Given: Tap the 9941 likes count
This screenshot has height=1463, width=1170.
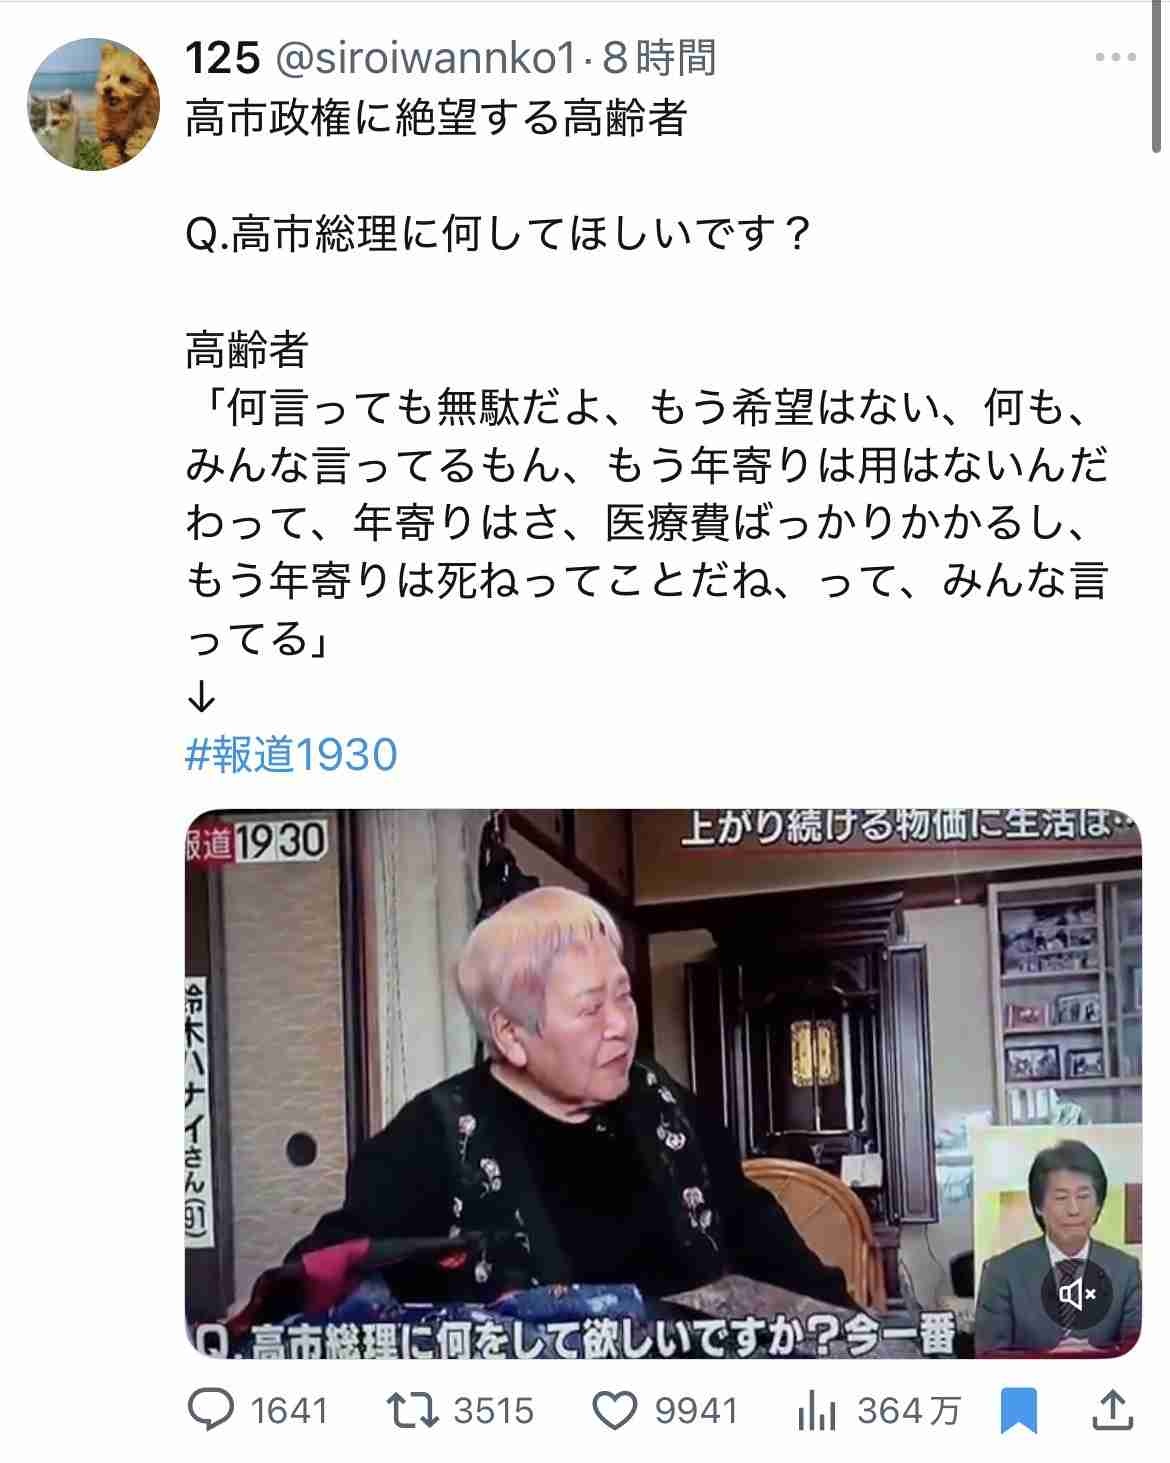Looking at the screenshot, I should click(x=696, y=1411).
